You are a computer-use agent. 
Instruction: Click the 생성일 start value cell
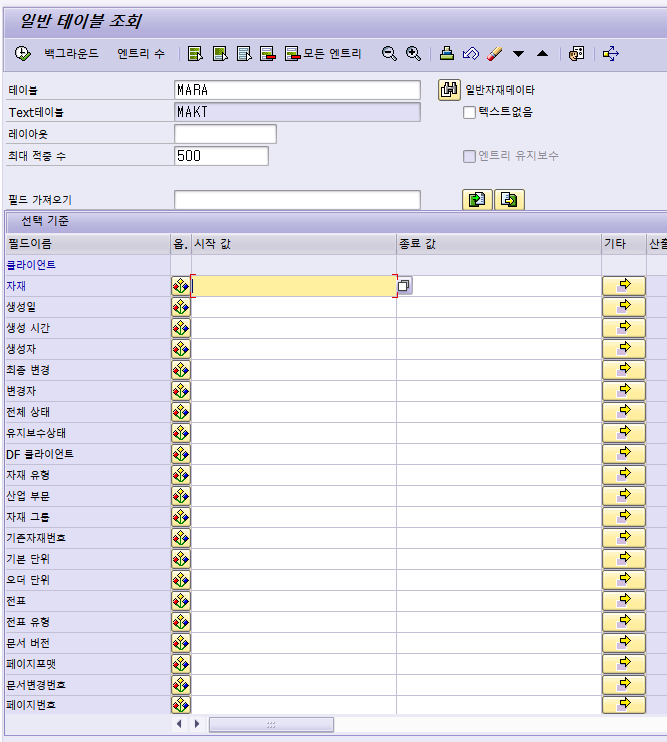coord(294,307)
